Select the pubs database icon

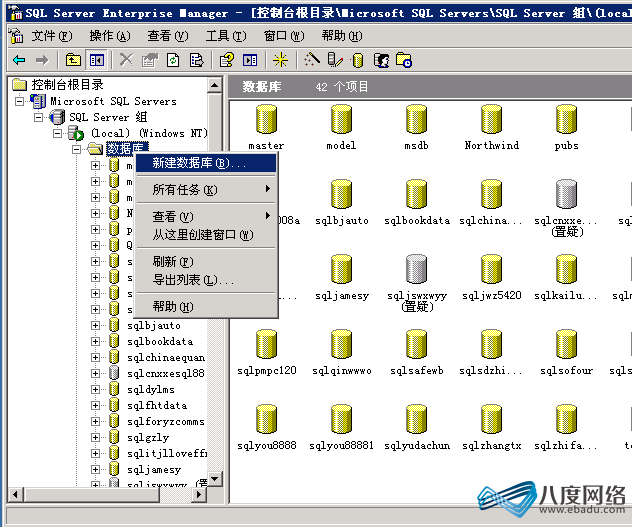pos(566,119)
